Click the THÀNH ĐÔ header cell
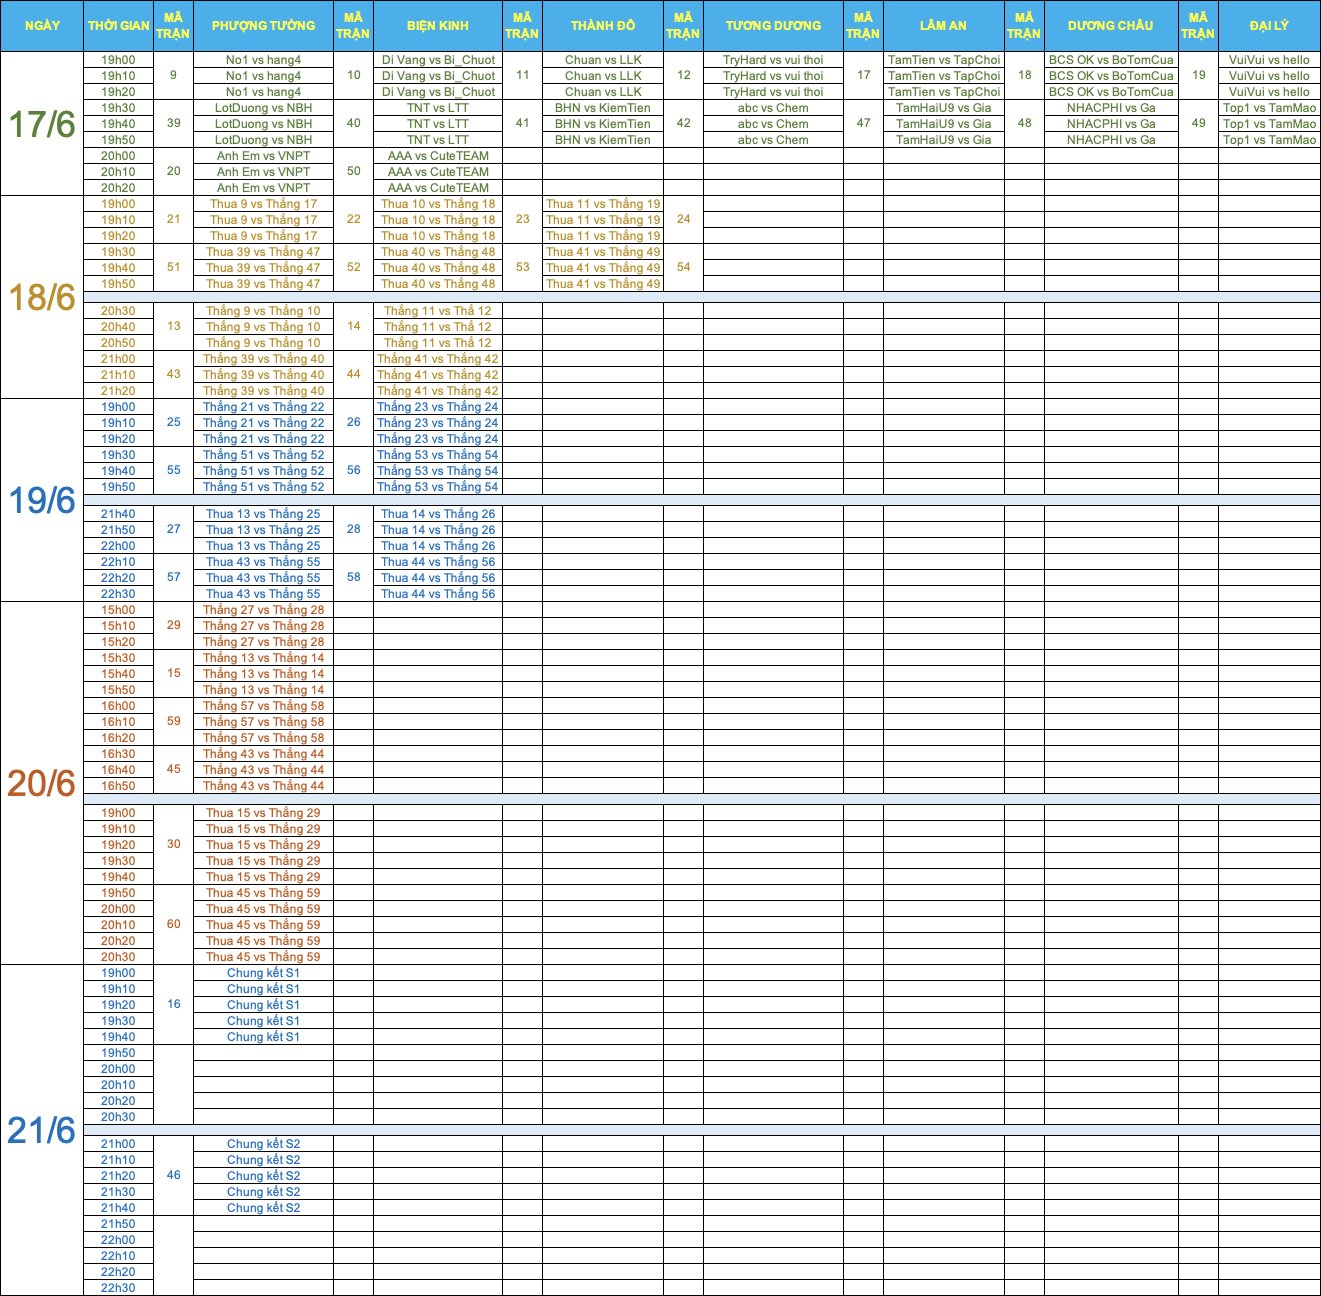Viewport: 1321px width, 1296px height. click(x=603, y=26)
